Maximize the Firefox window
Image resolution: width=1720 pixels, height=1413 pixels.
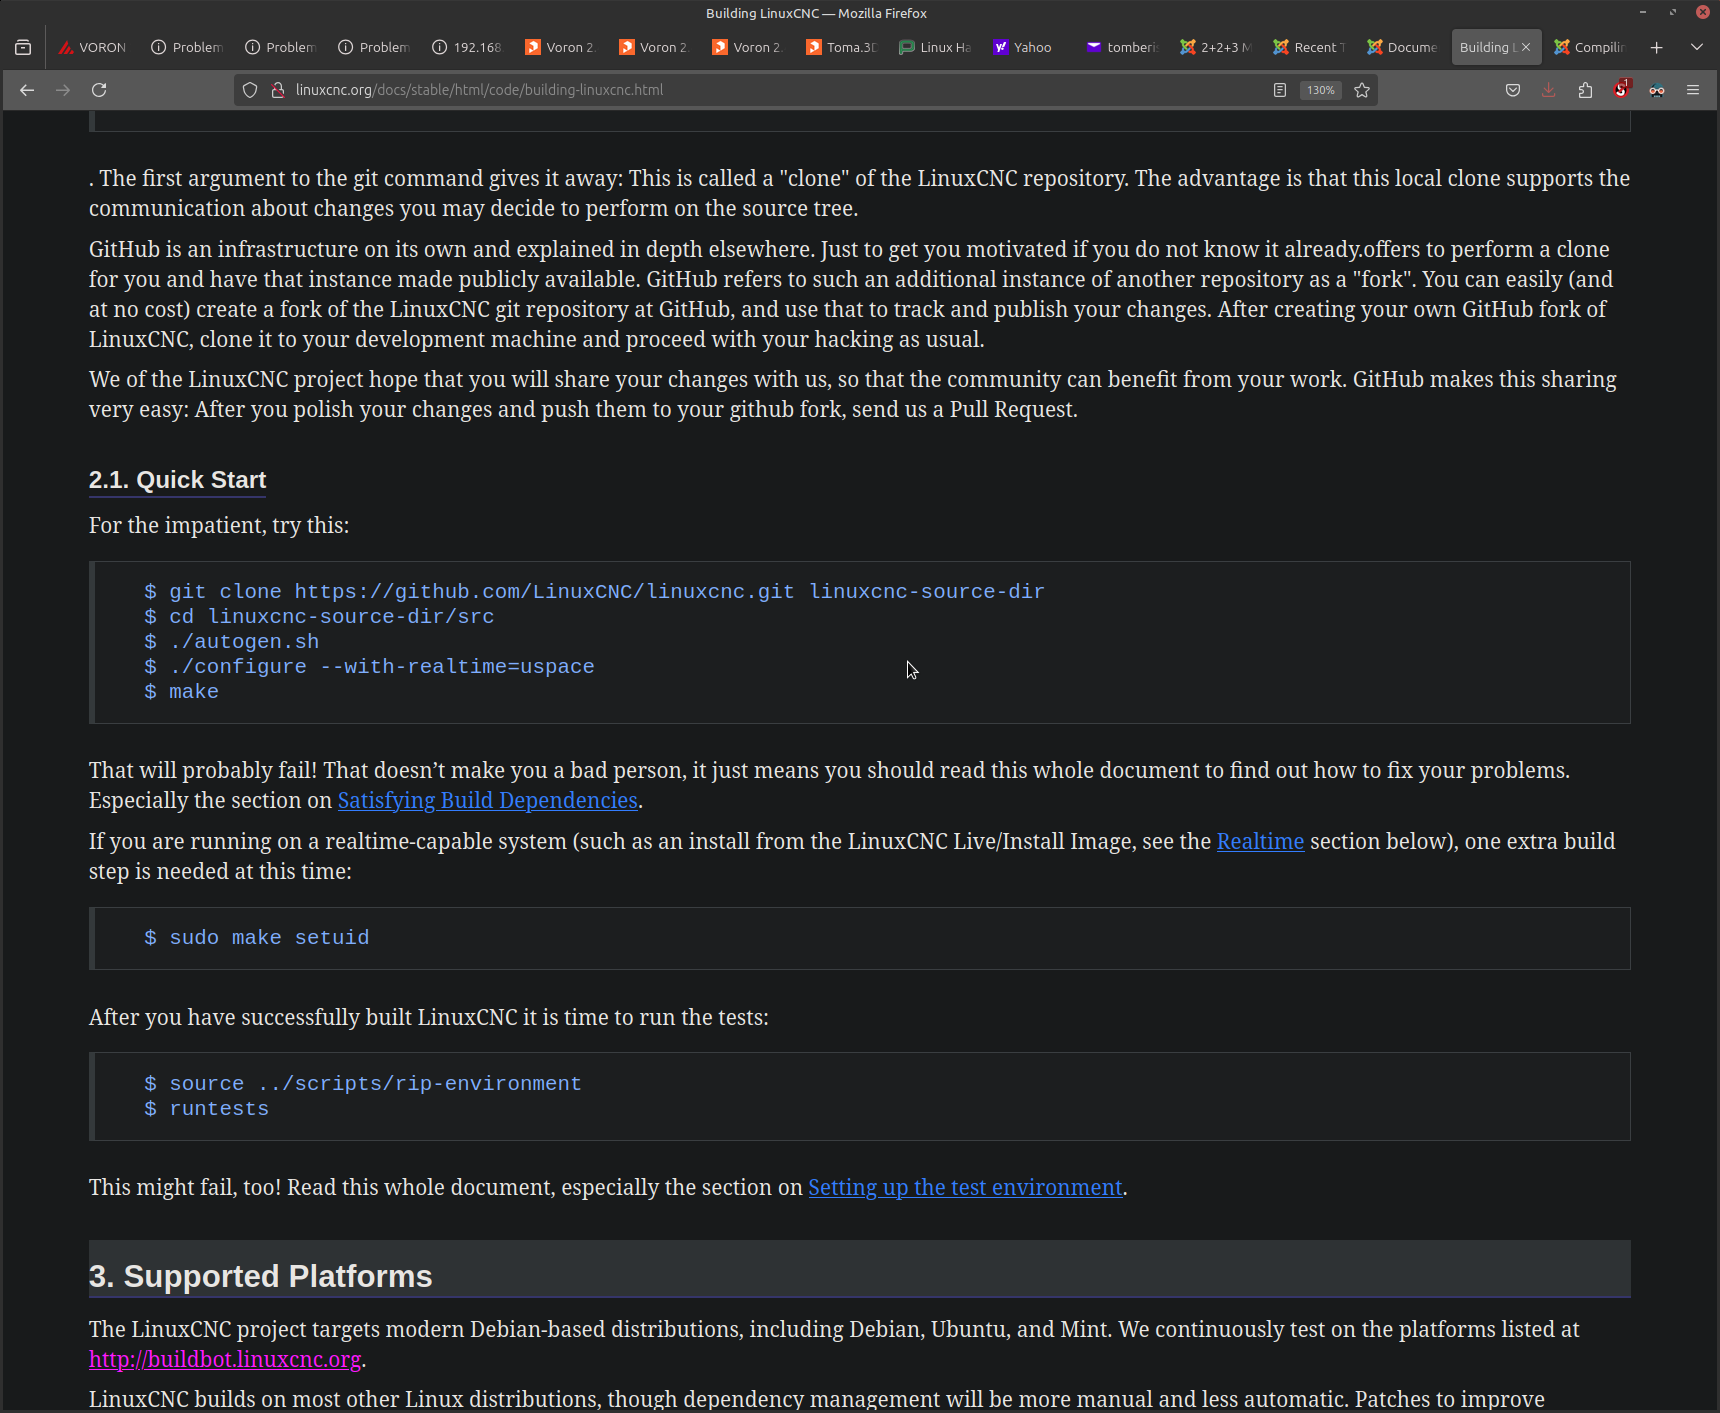1672,12
